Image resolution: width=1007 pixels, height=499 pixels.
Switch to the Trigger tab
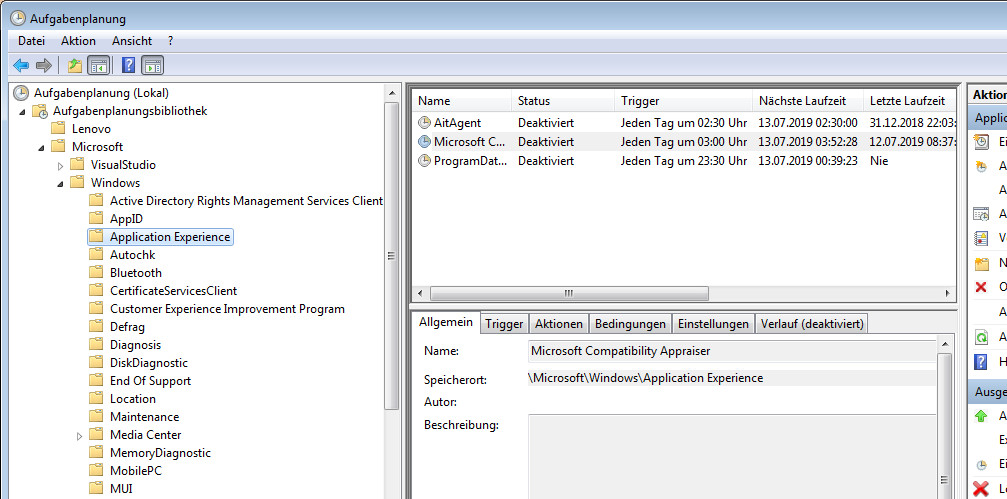504,324
